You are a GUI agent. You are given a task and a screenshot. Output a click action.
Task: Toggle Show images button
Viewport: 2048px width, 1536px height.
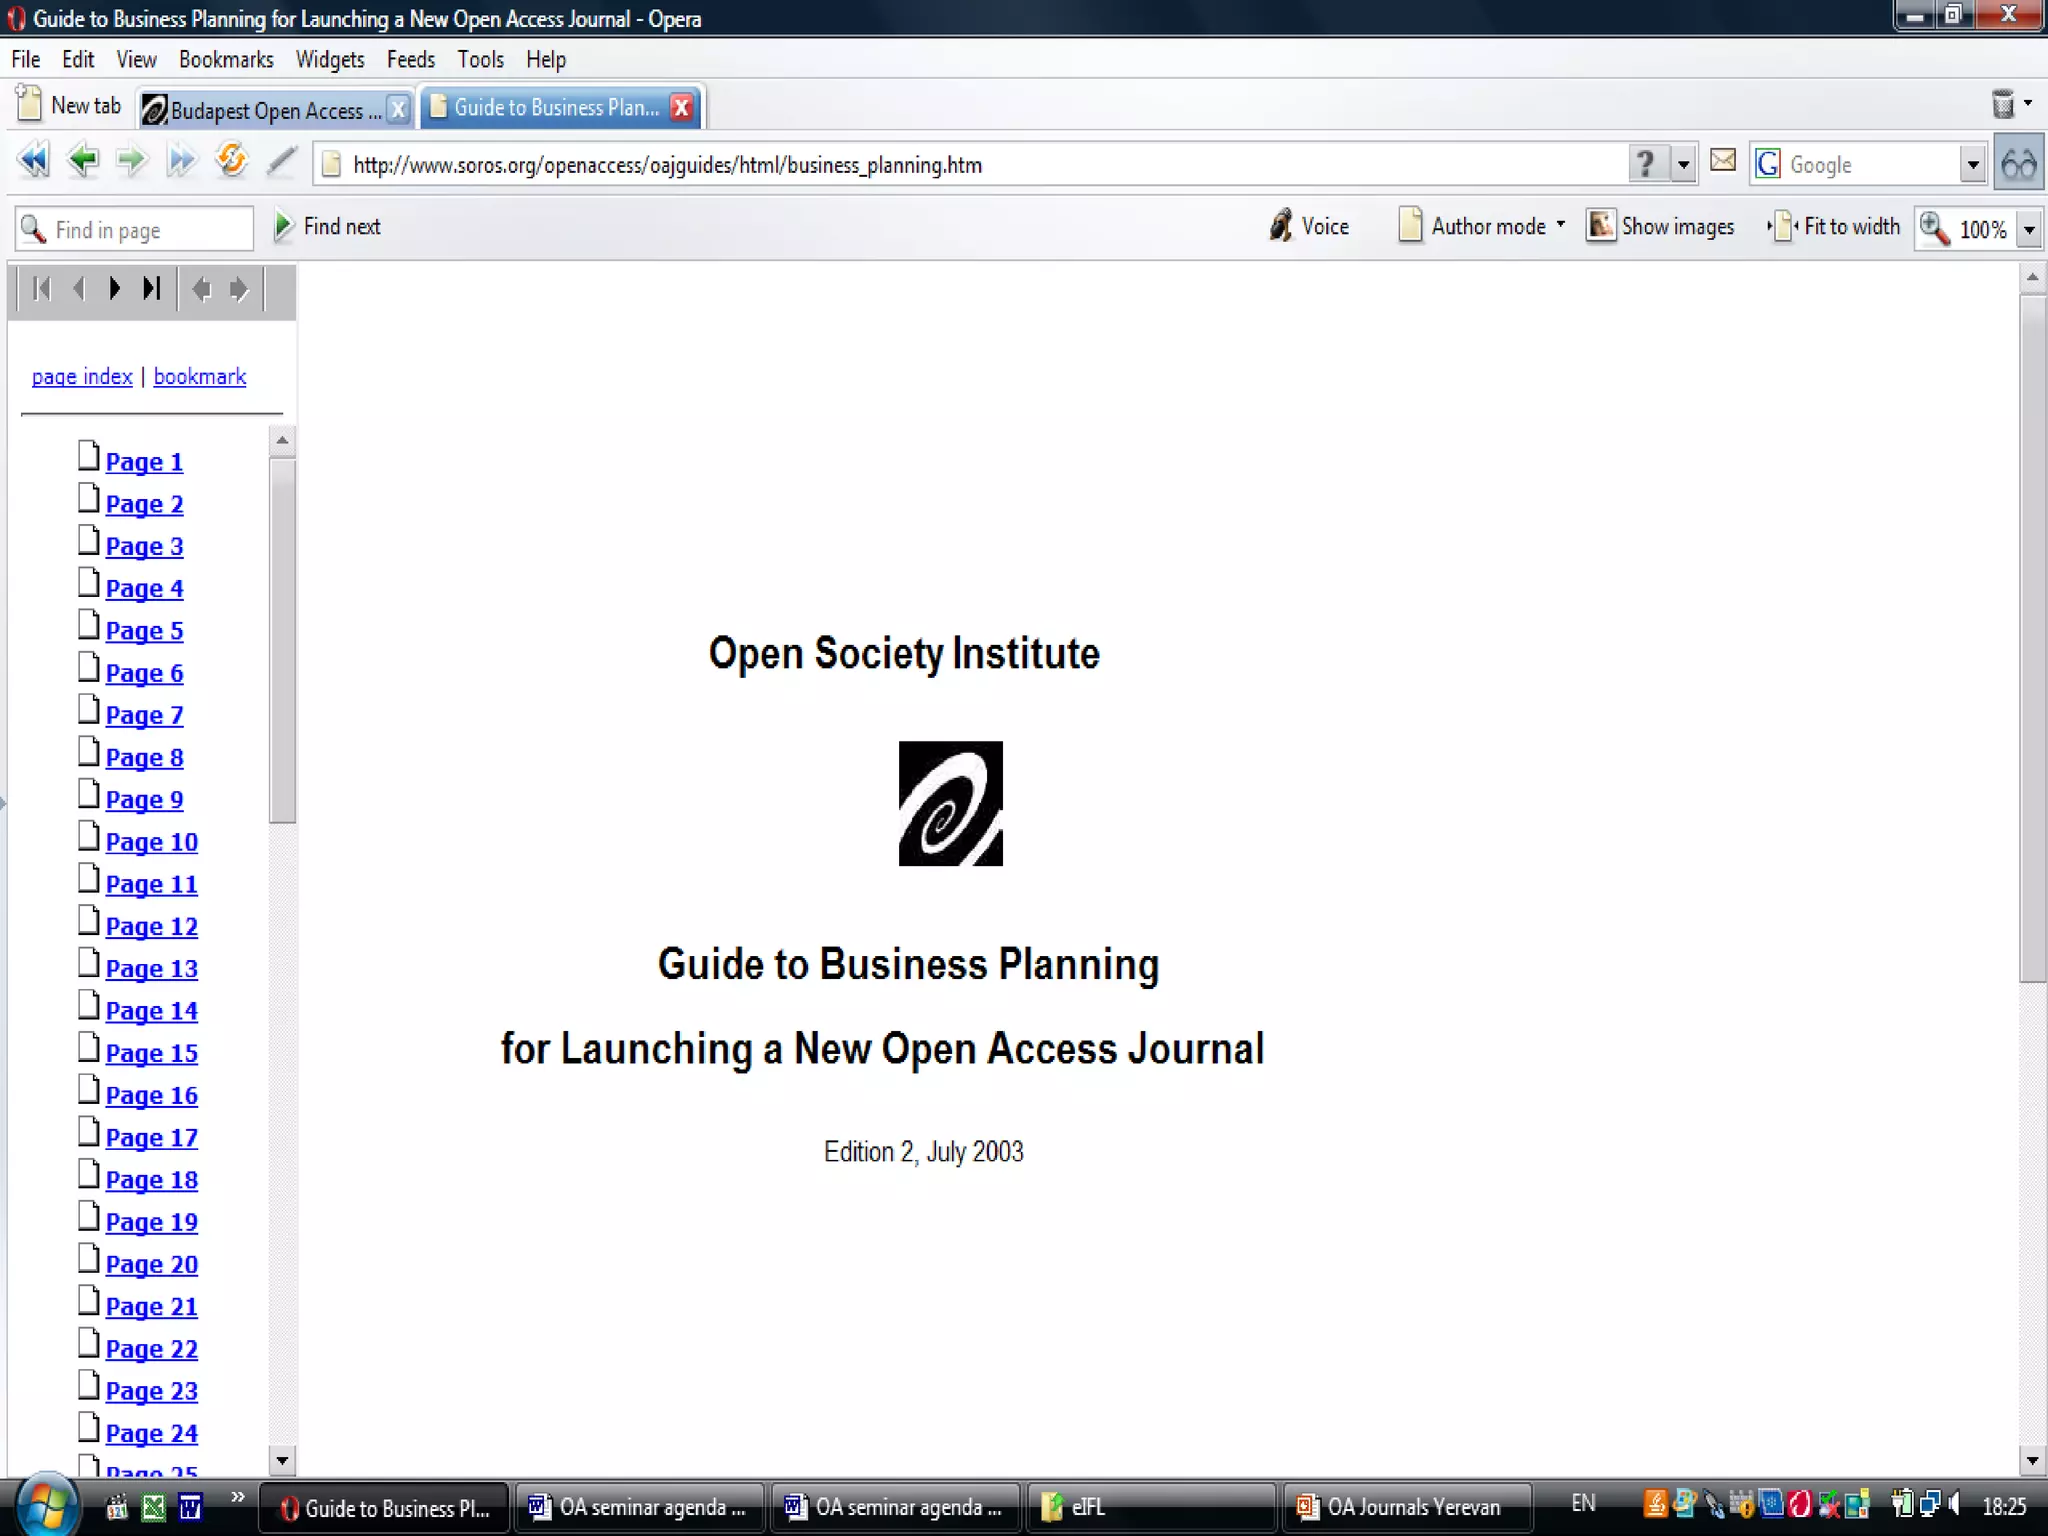coord(1660,227)
